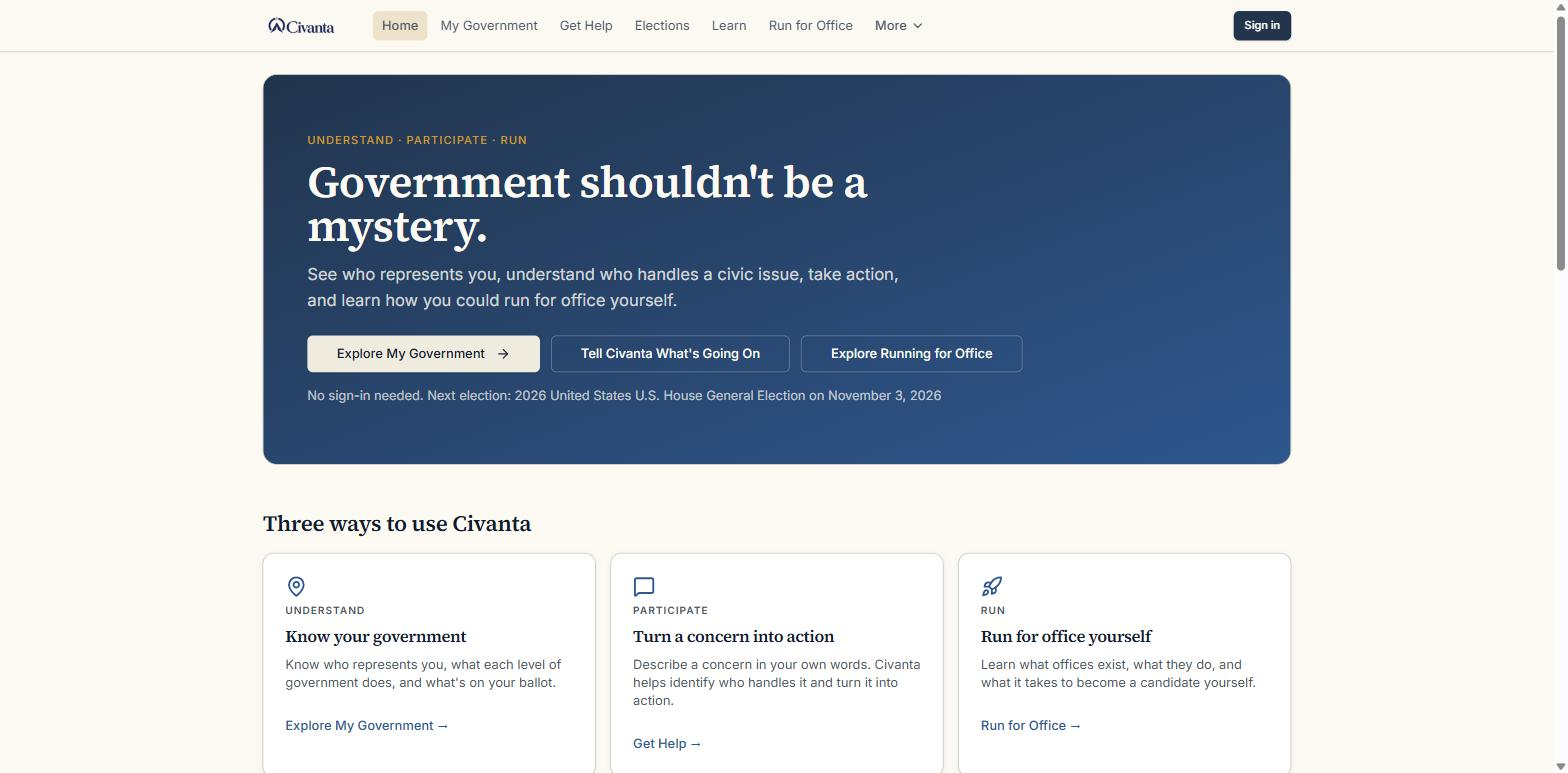Open the Learn nav item
This screenshot has width=1568, height=773.
pyautogui.click(x=729, y=26)
